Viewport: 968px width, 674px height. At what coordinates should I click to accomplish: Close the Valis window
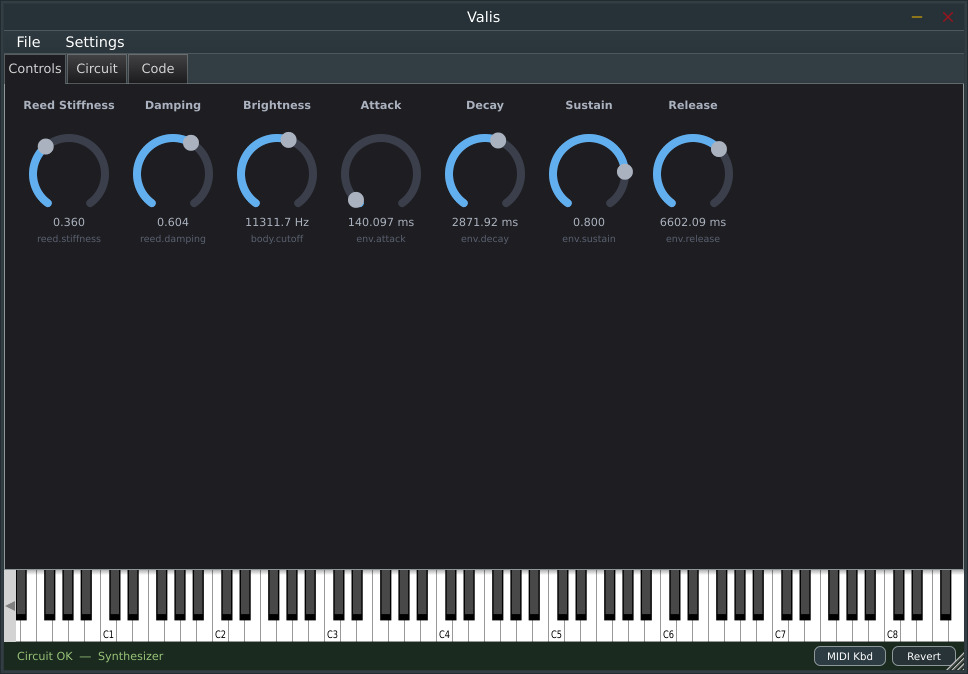pyautogui.click(x=948, y=17)
